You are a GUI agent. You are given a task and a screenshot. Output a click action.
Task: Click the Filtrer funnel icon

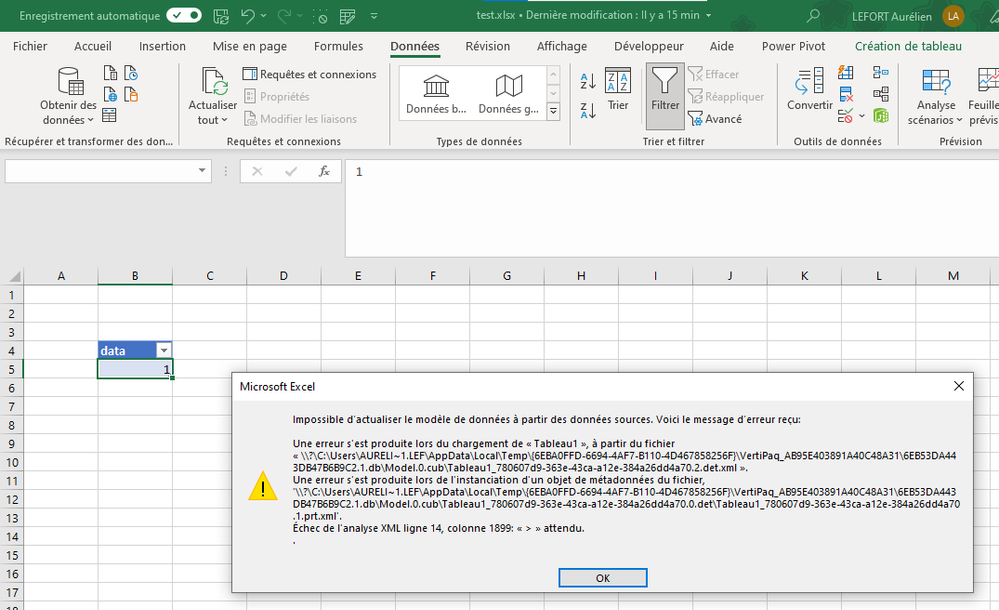click(664, 82)
